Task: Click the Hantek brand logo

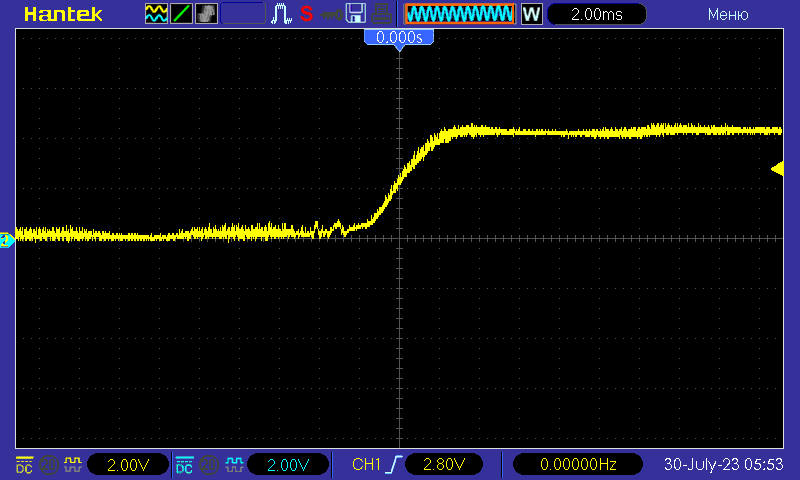Action: (x=63, y=14)
